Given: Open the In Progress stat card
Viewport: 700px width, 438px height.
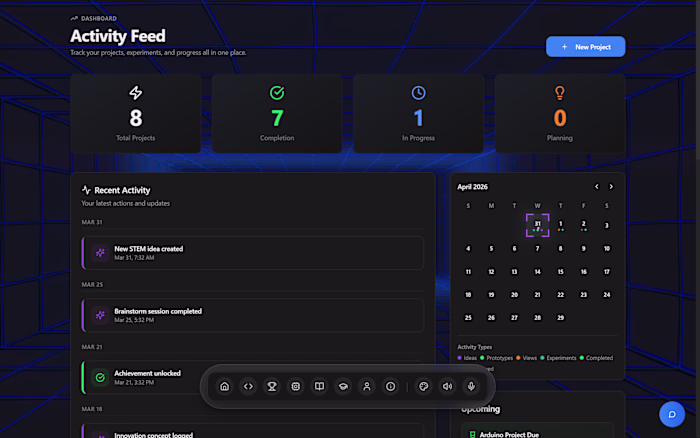Looking at the screenshot, I should point(418,114).
